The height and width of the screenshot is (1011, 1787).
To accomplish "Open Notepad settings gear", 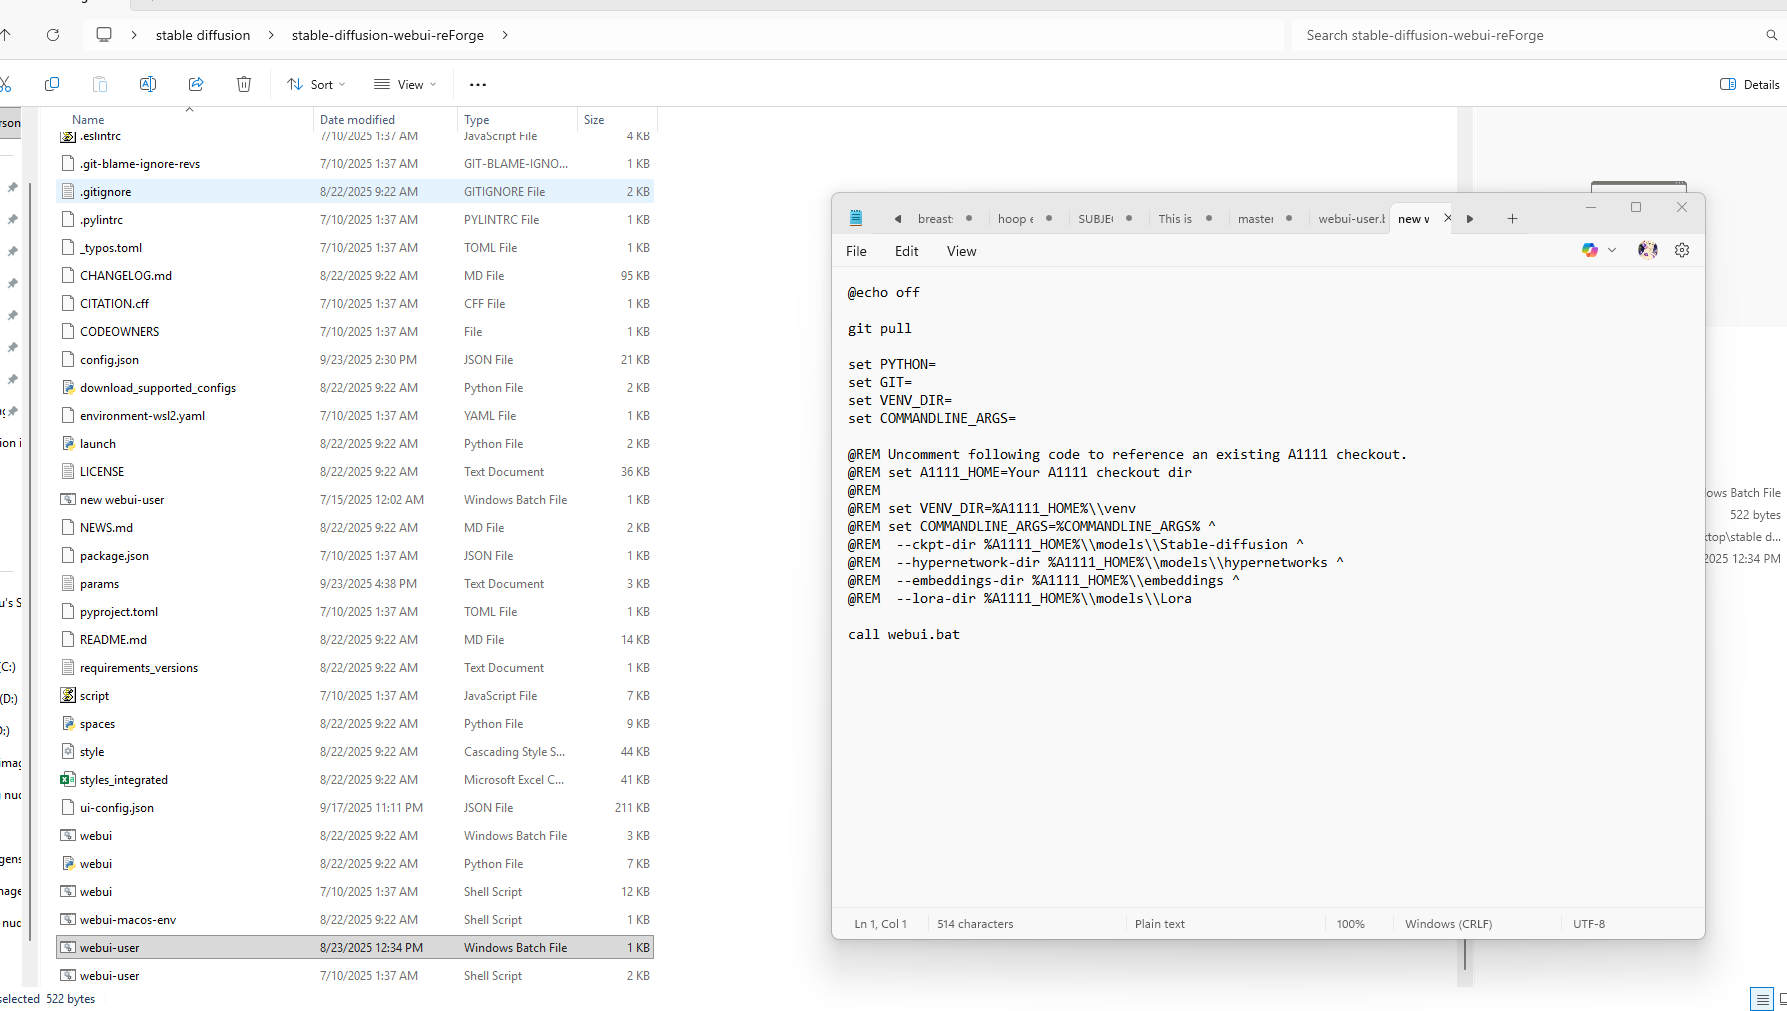I will click(1682, 250).
